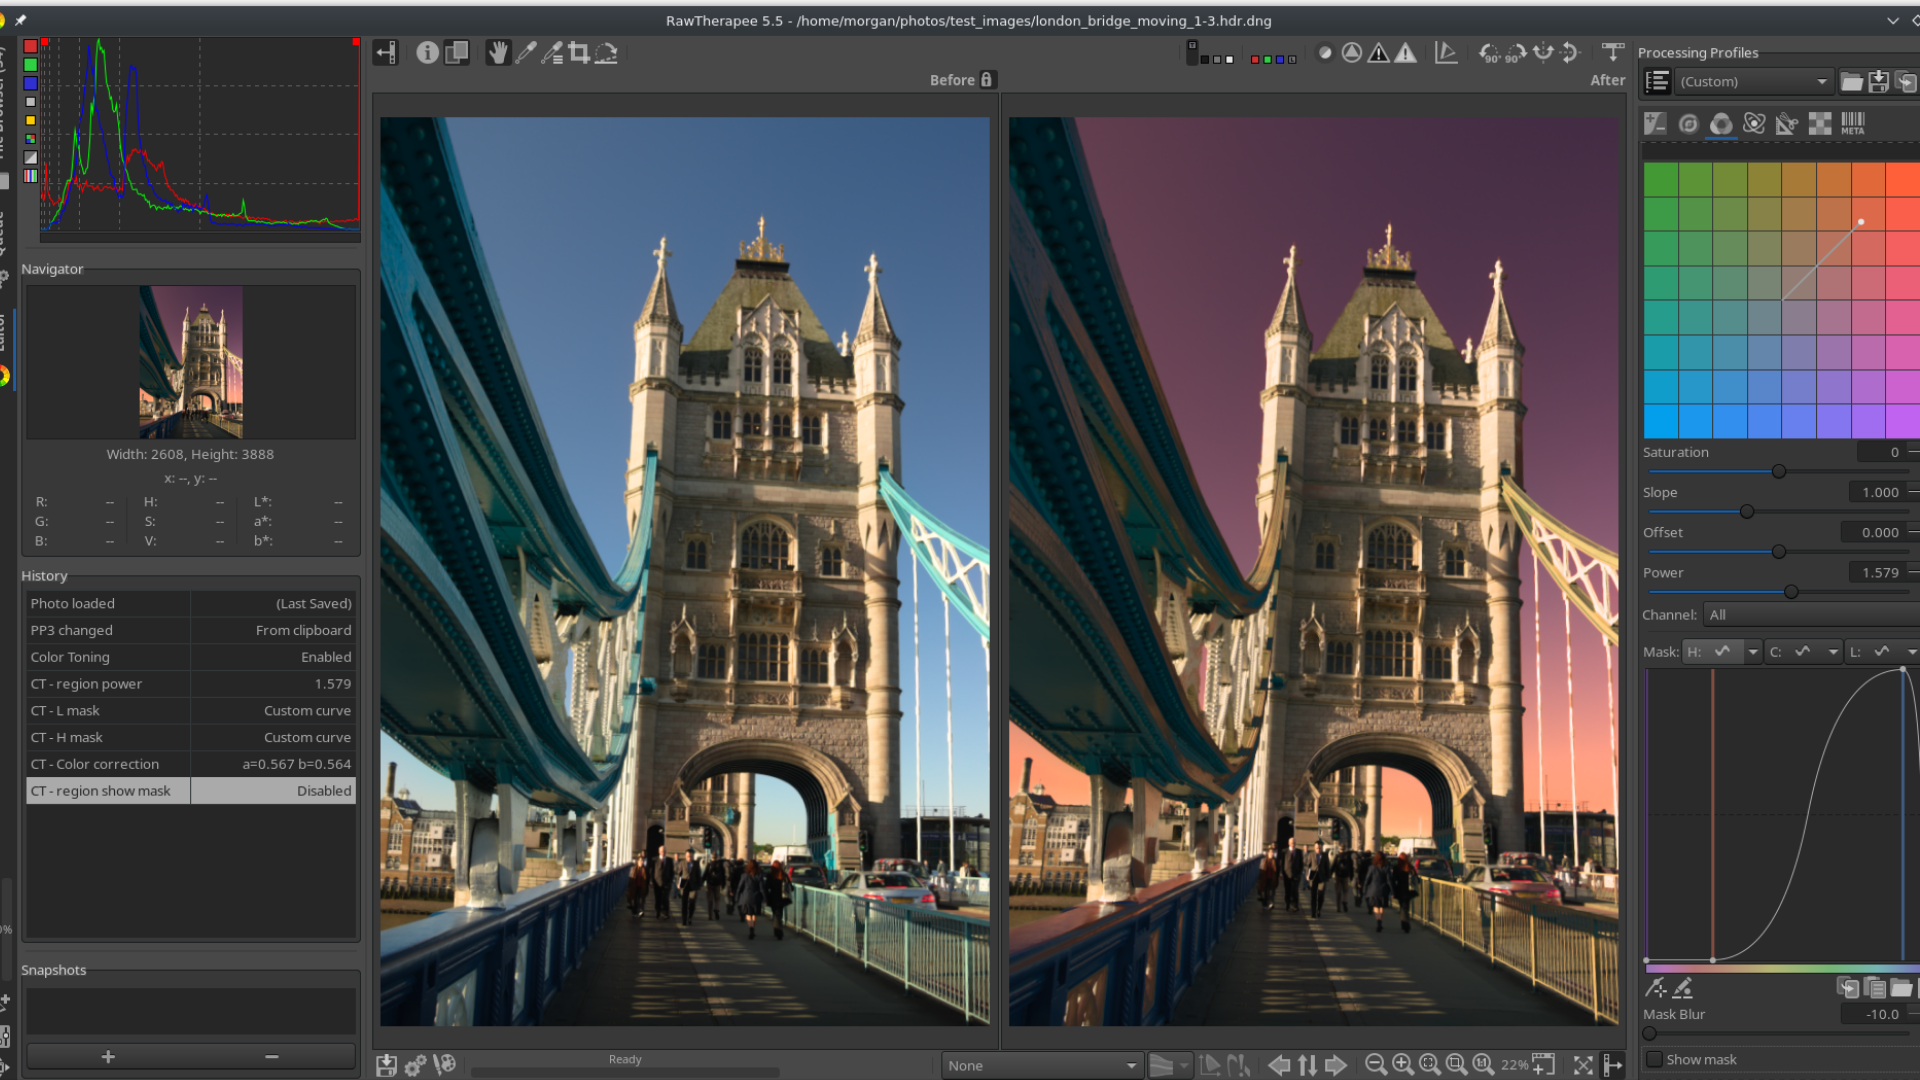The height and width of the screenshot is (1080, 1920).
Task: Toggle clipped highlight indication warning
Action: (x=1405, y=53)
